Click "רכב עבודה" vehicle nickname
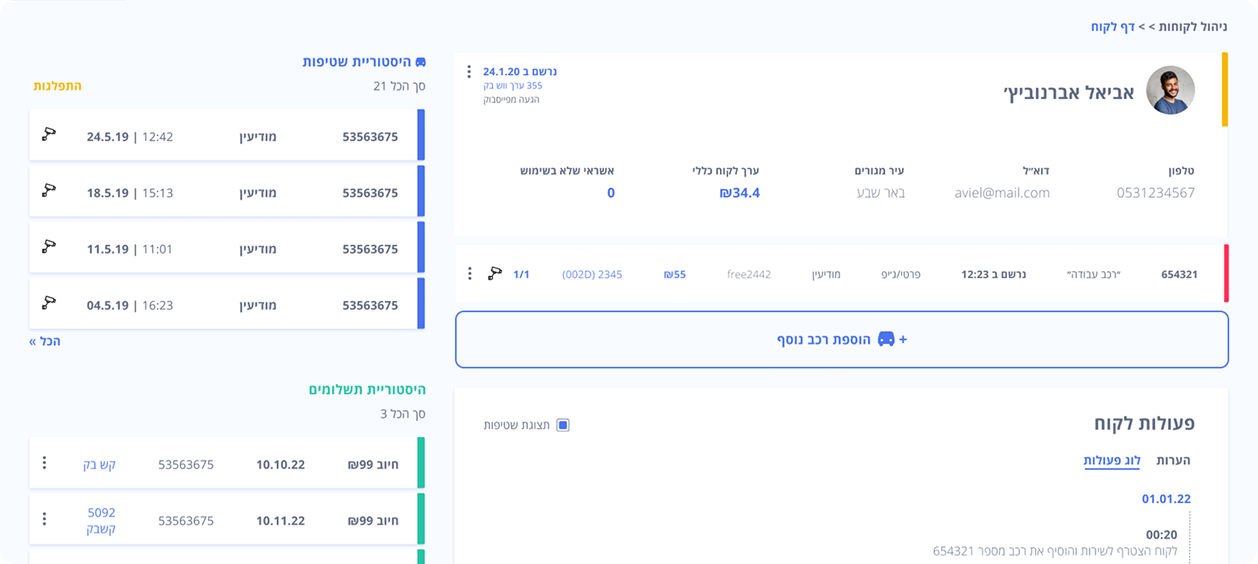Screen dimensions: 1258x564 click(1094, 274)
